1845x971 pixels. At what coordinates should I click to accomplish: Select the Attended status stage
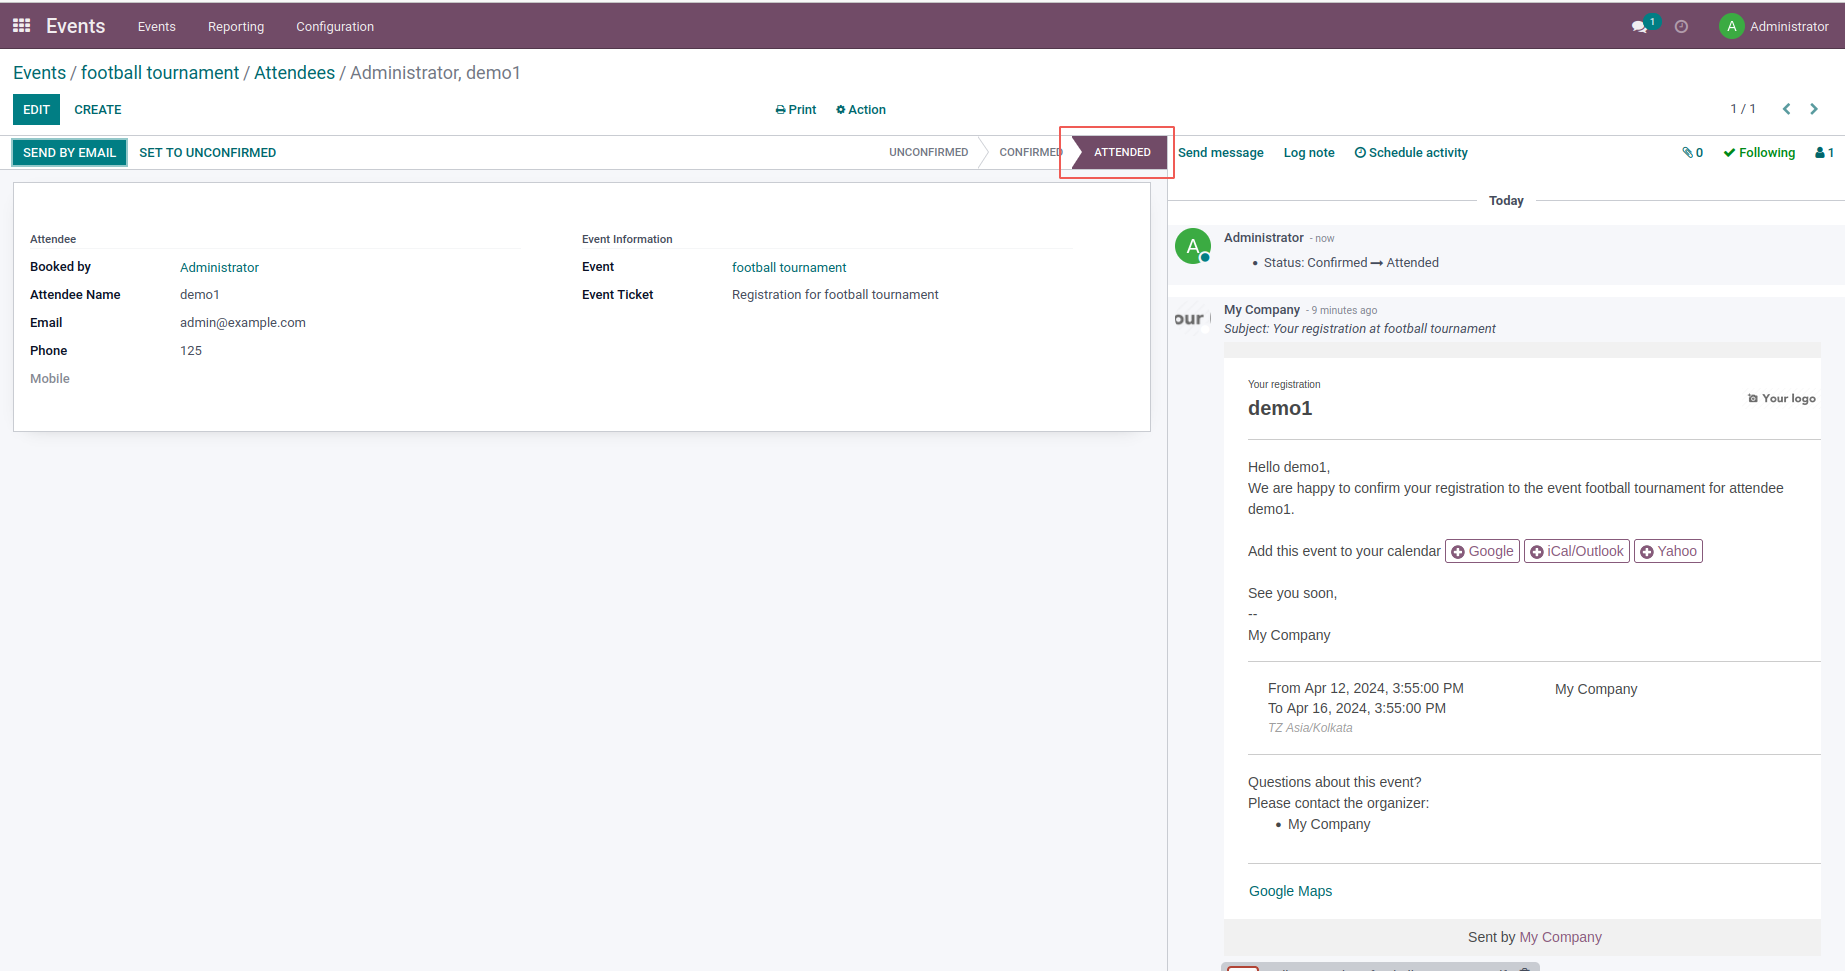(1122, 152)
